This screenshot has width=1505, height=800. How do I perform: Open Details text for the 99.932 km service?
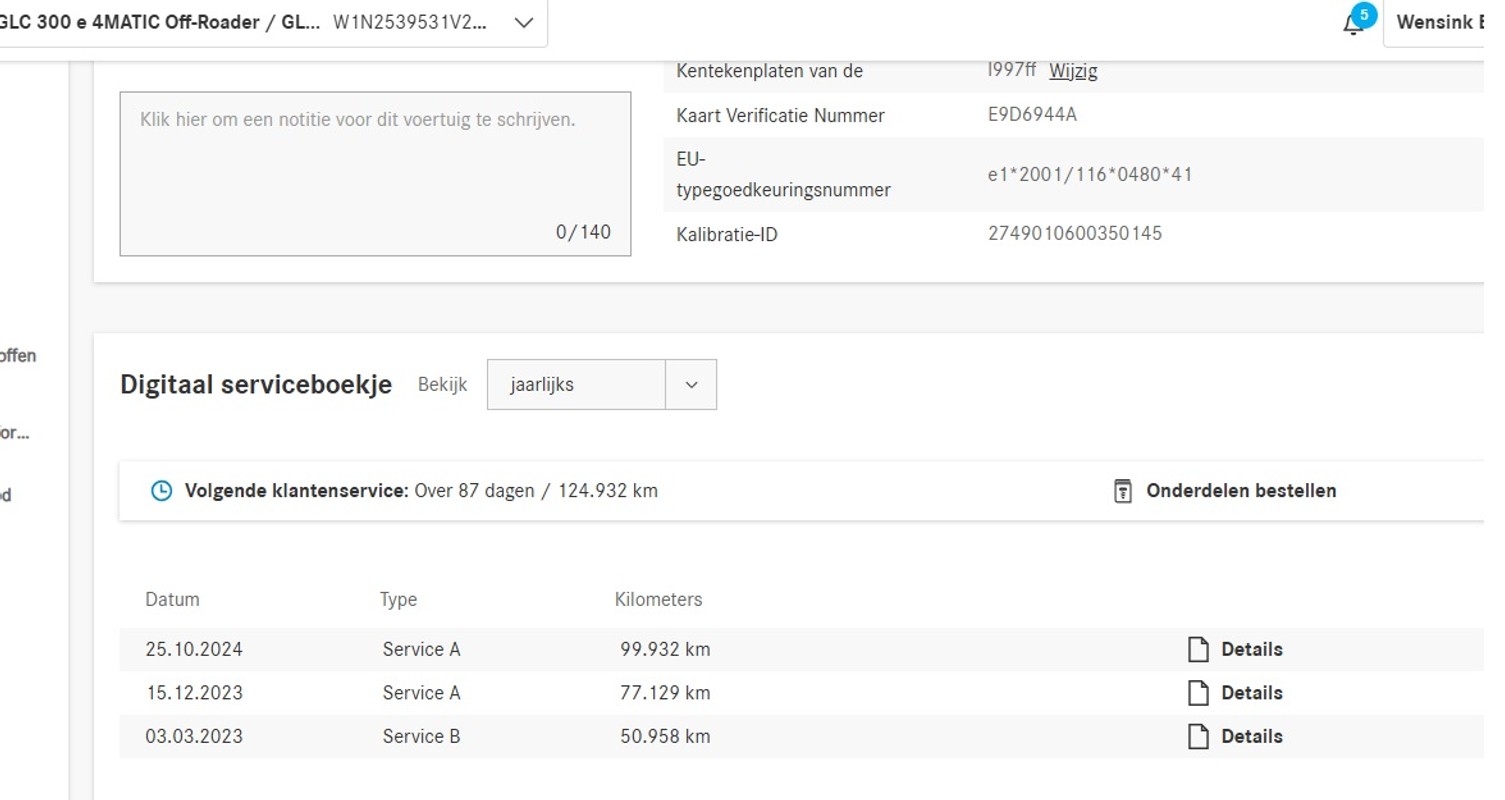click(x=1251, y=649)
